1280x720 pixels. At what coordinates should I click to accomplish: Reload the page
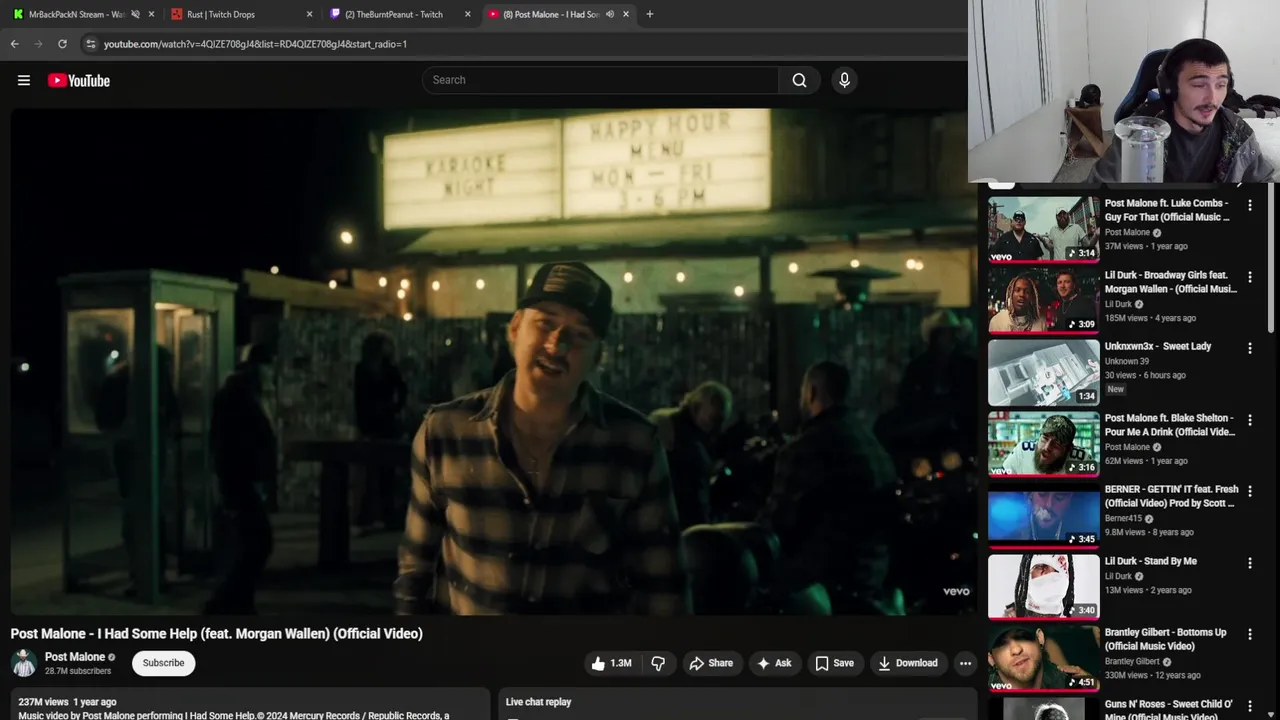click(x=62, y=44)
